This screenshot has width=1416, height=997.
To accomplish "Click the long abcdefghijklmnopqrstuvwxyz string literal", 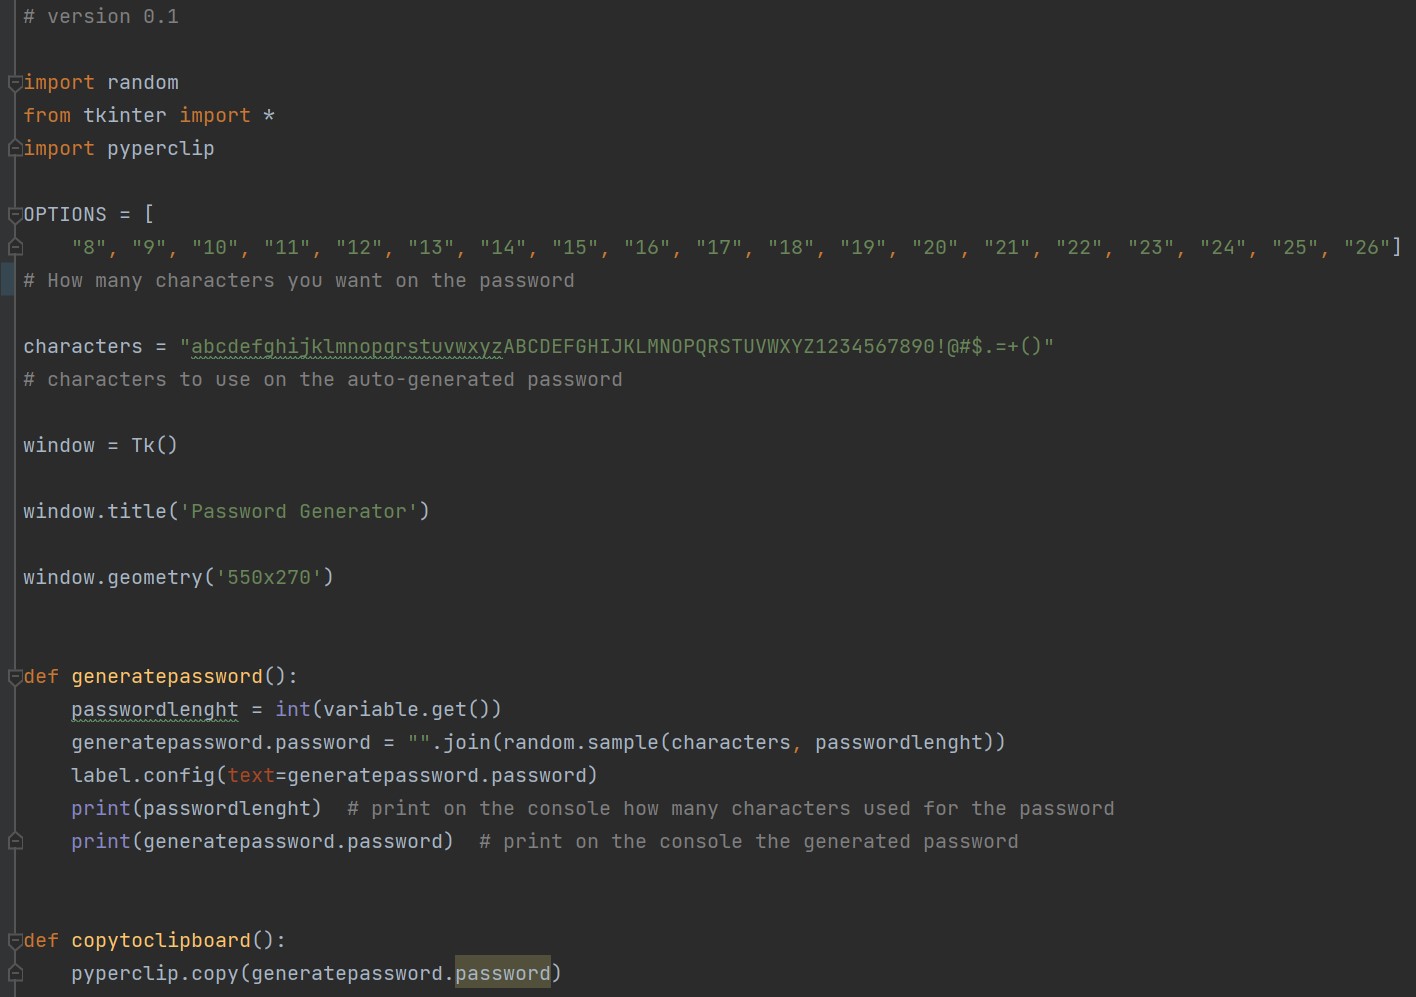I will click(x=617, y=347).
